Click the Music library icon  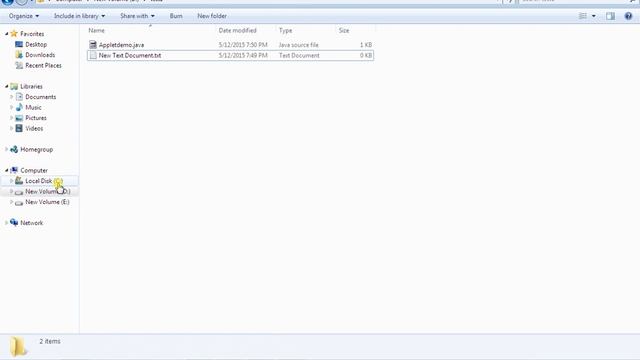click(19, 108)
